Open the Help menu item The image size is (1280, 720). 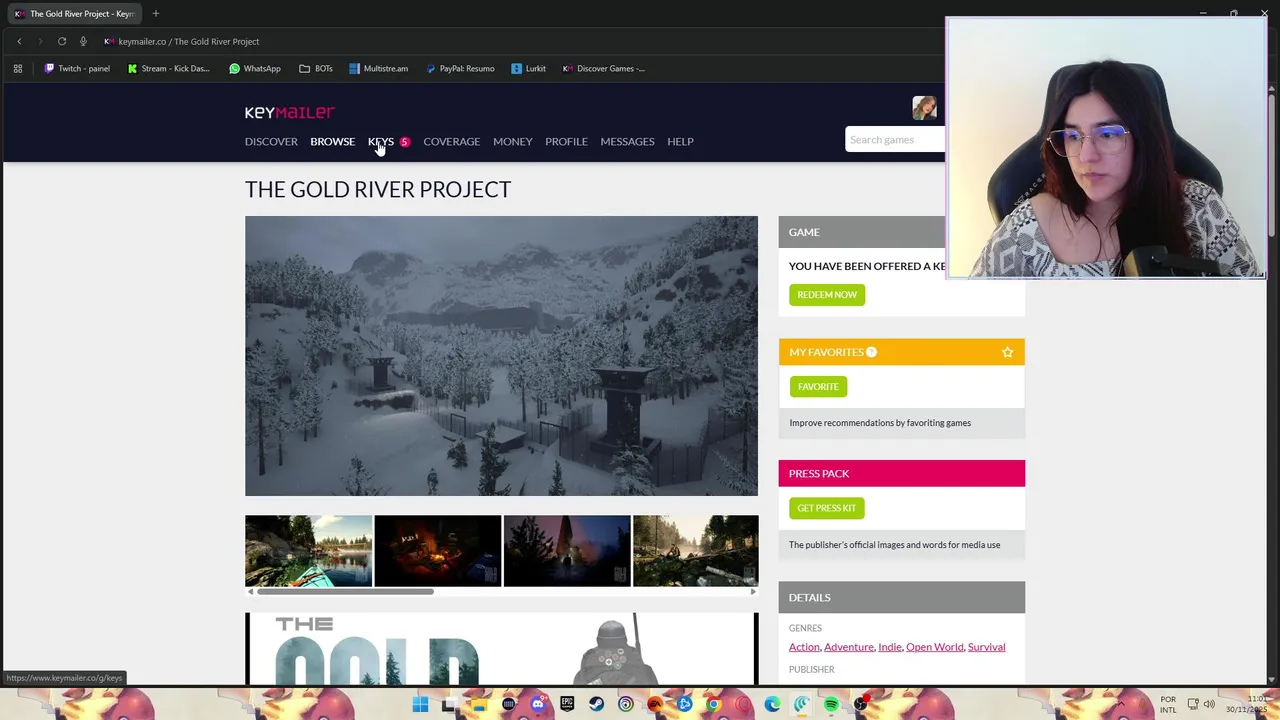pos(680,141)
